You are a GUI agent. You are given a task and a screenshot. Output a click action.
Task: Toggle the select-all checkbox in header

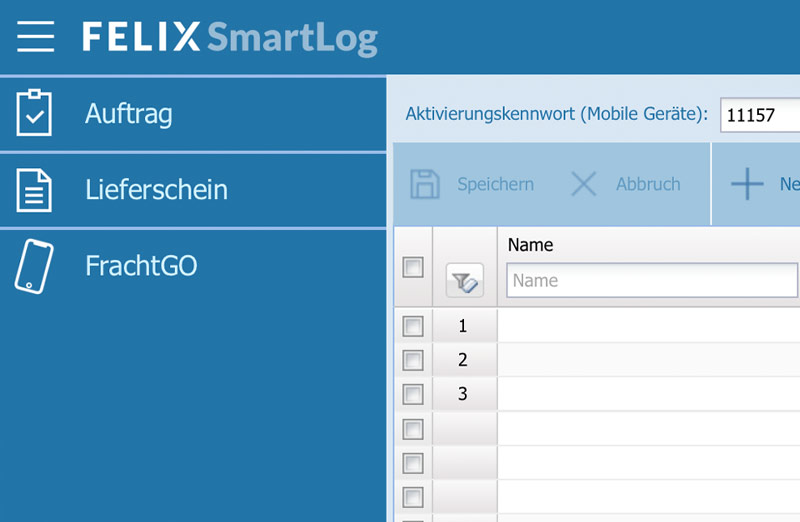[x=412, y=267]
